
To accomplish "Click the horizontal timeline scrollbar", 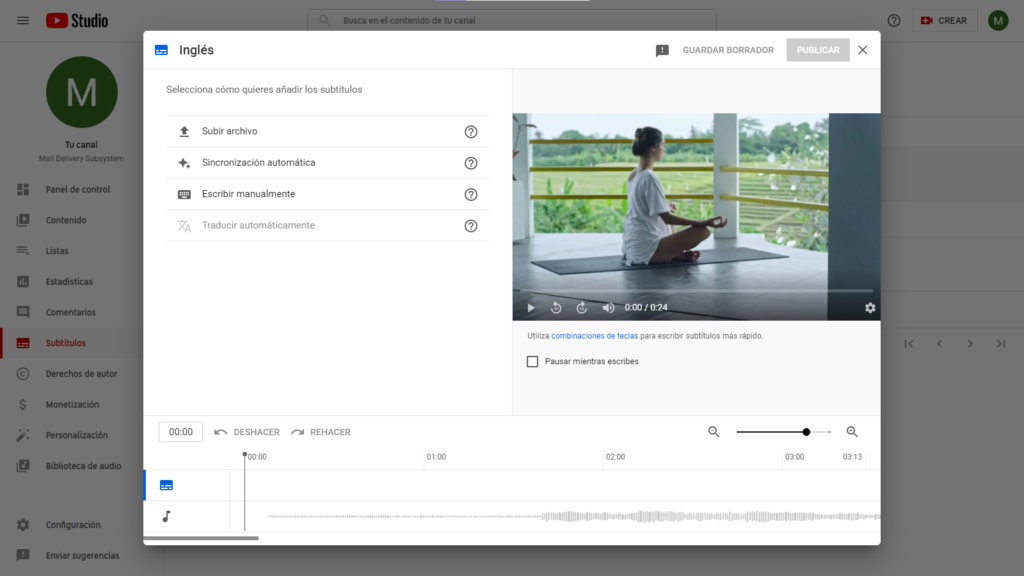I will [x=201, y=538].
